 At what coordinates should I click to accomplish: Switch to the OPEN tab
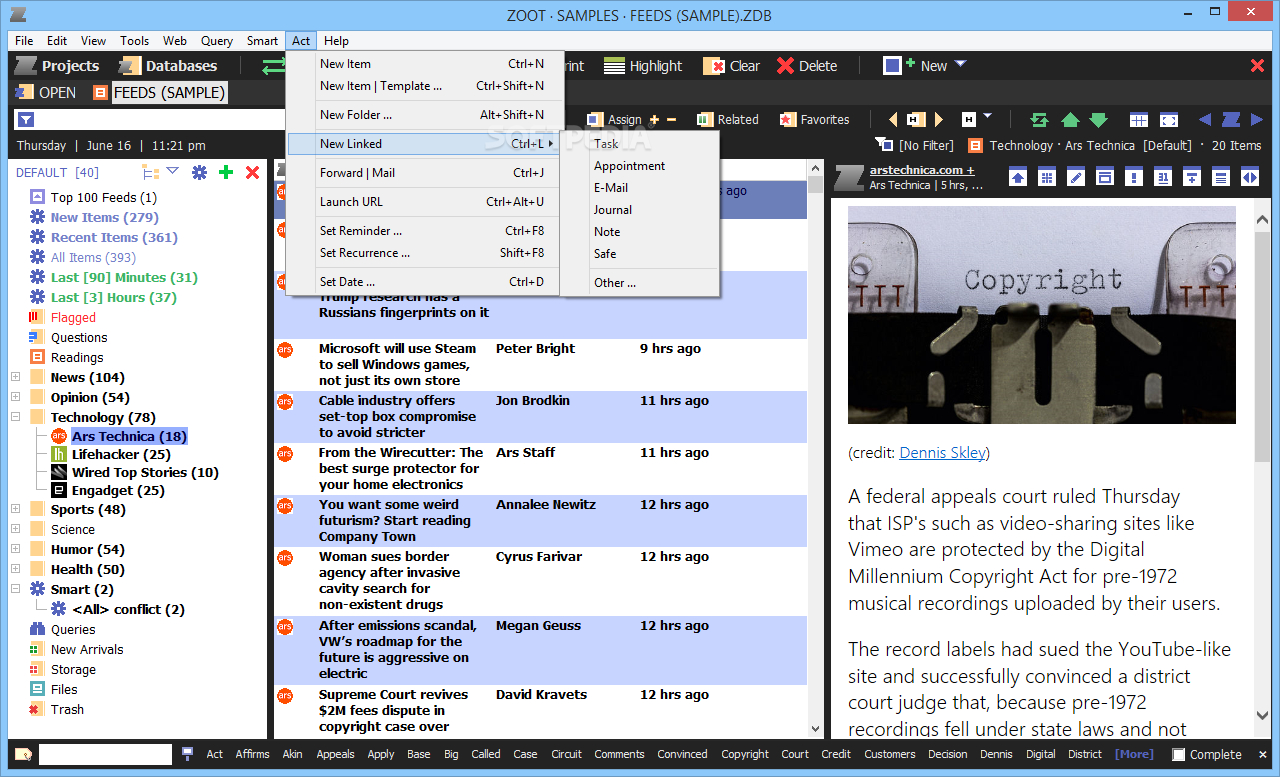tap(47, 93)
